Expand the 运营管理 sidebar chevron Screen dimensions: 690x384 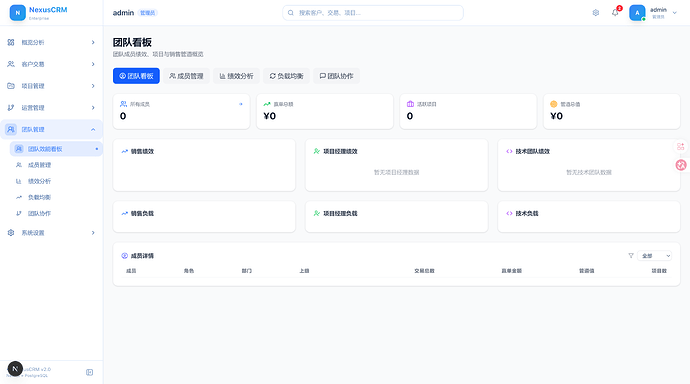tap(93, 108)
